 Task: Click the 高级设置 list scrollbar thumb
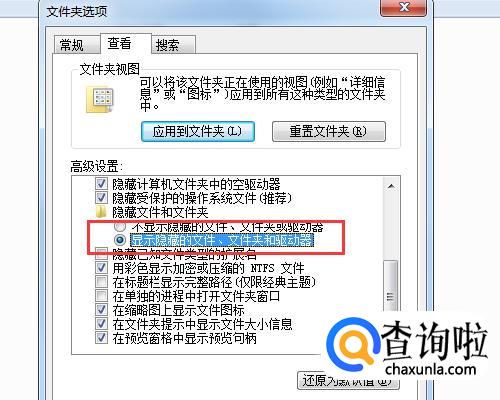click(391, 286)
